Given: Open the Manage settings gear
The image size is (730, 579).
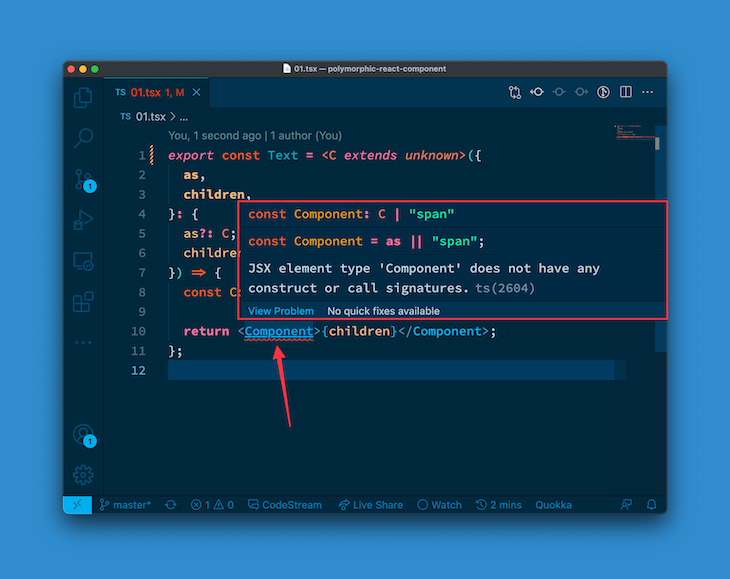Looking at the screenshot, I should click(x=83, y=475).
